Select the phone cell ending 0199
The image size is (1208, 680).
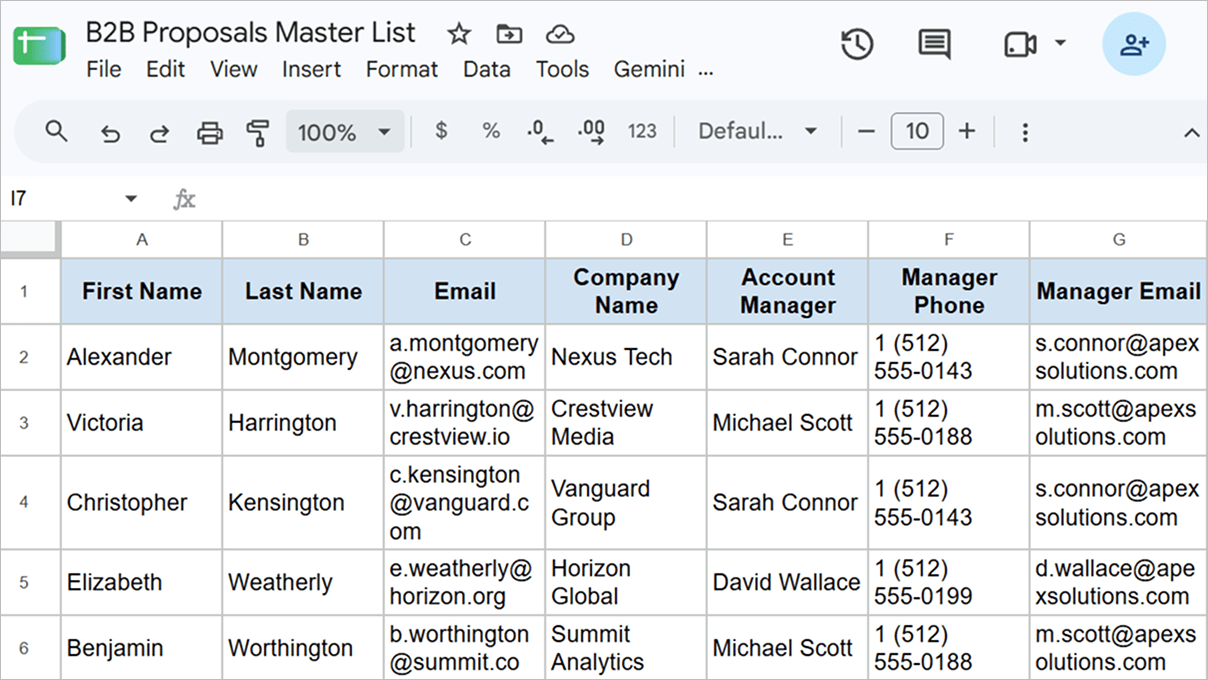coord(949,582)
